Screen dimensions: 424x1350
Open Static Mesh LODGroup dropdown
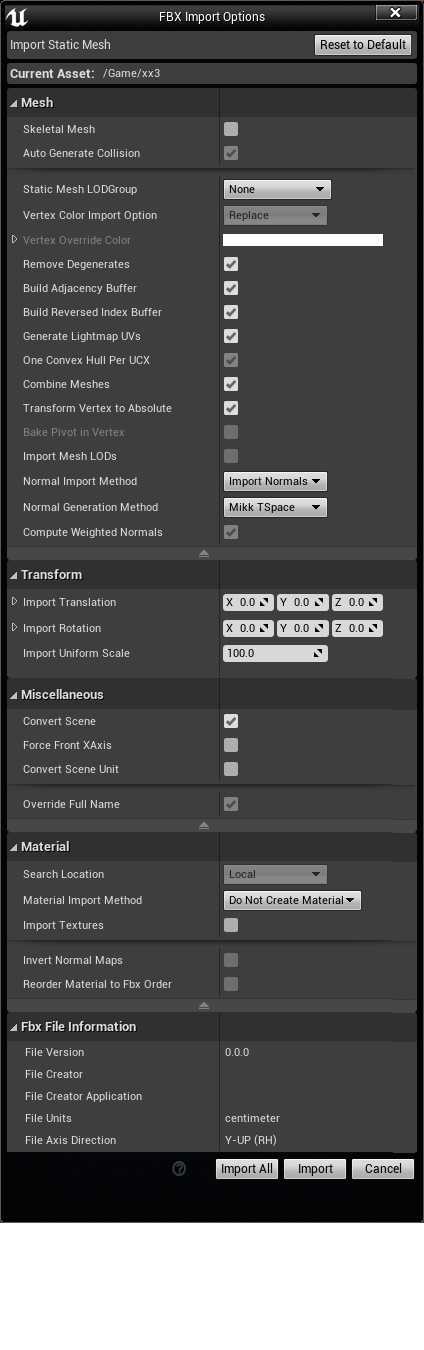[277, 189]
